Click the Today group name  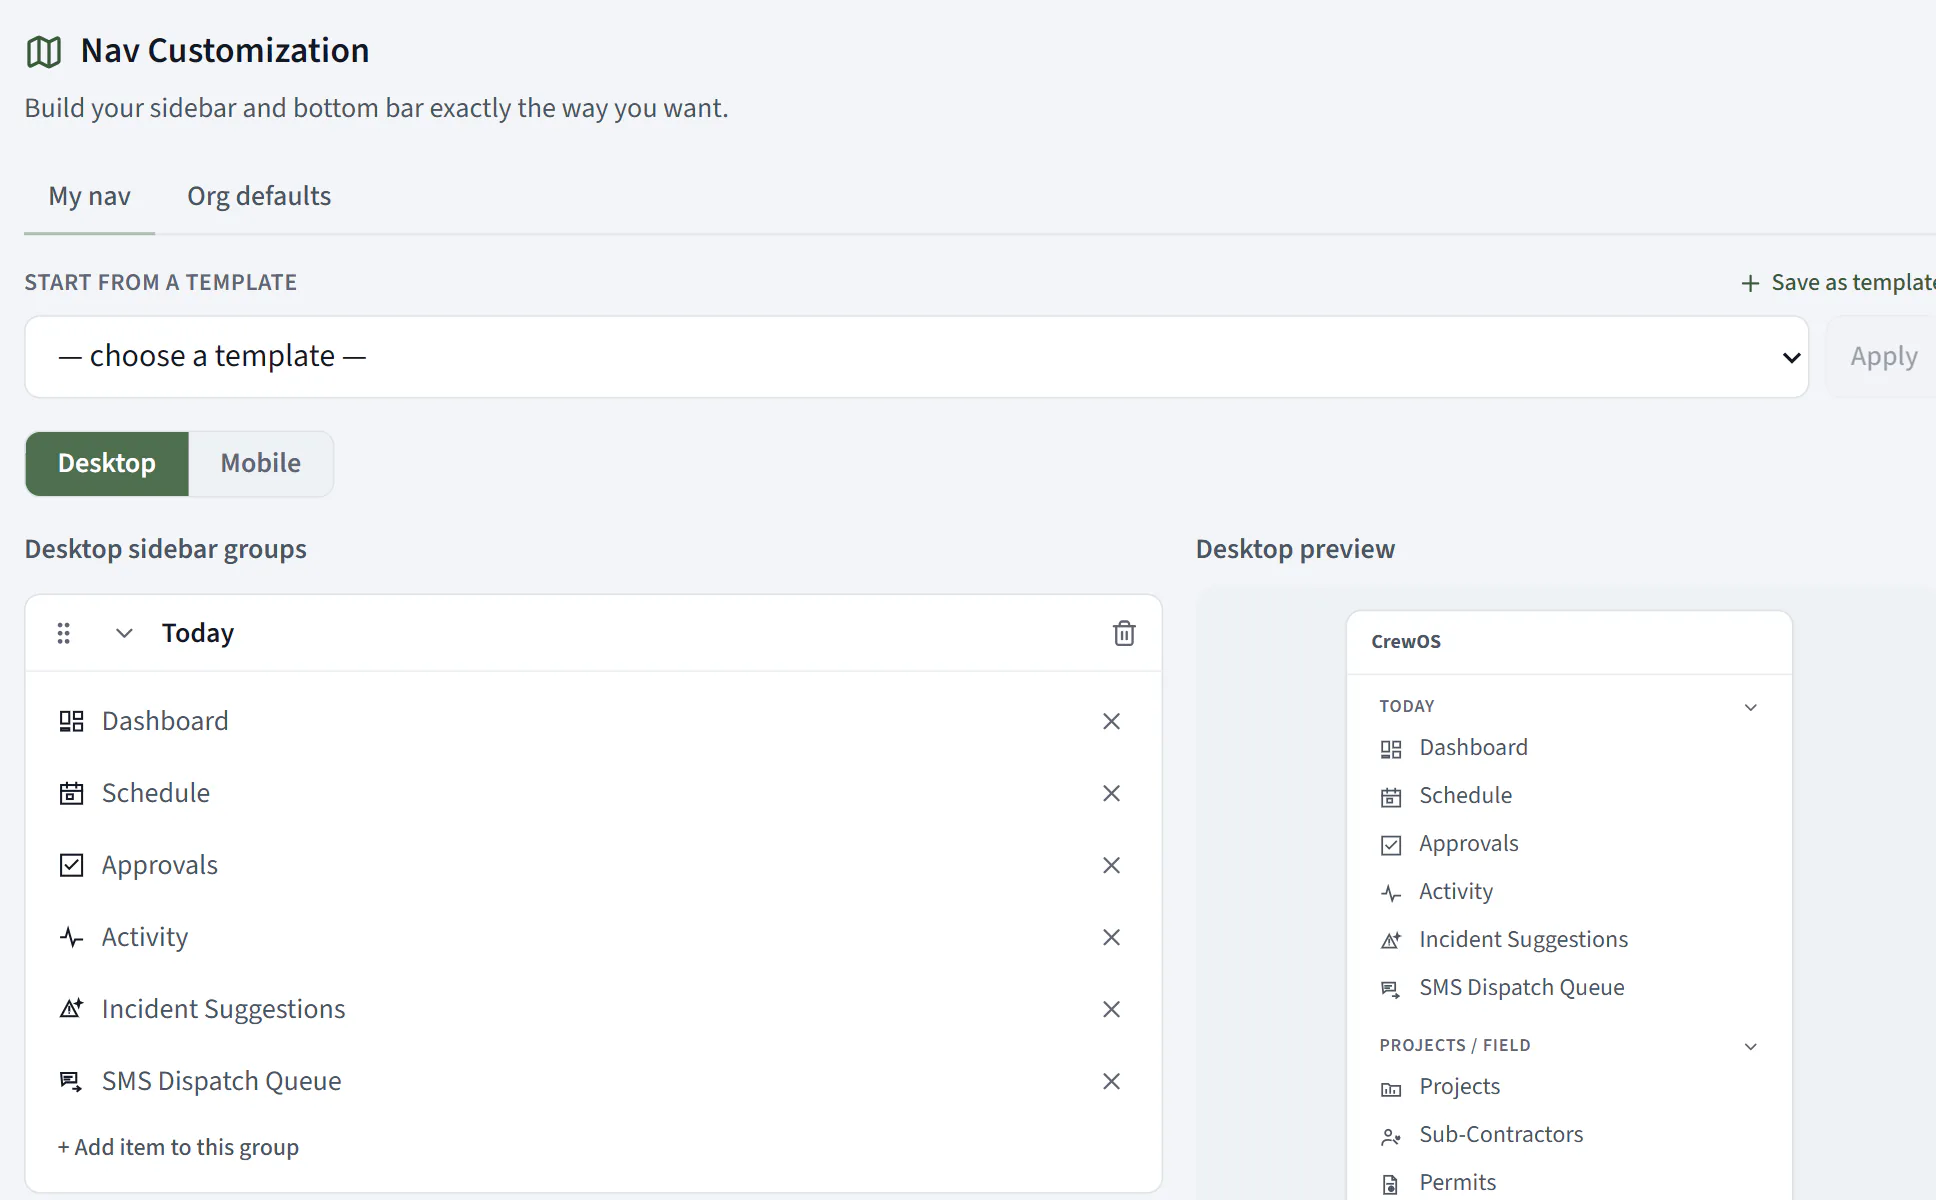pos(198,633)
